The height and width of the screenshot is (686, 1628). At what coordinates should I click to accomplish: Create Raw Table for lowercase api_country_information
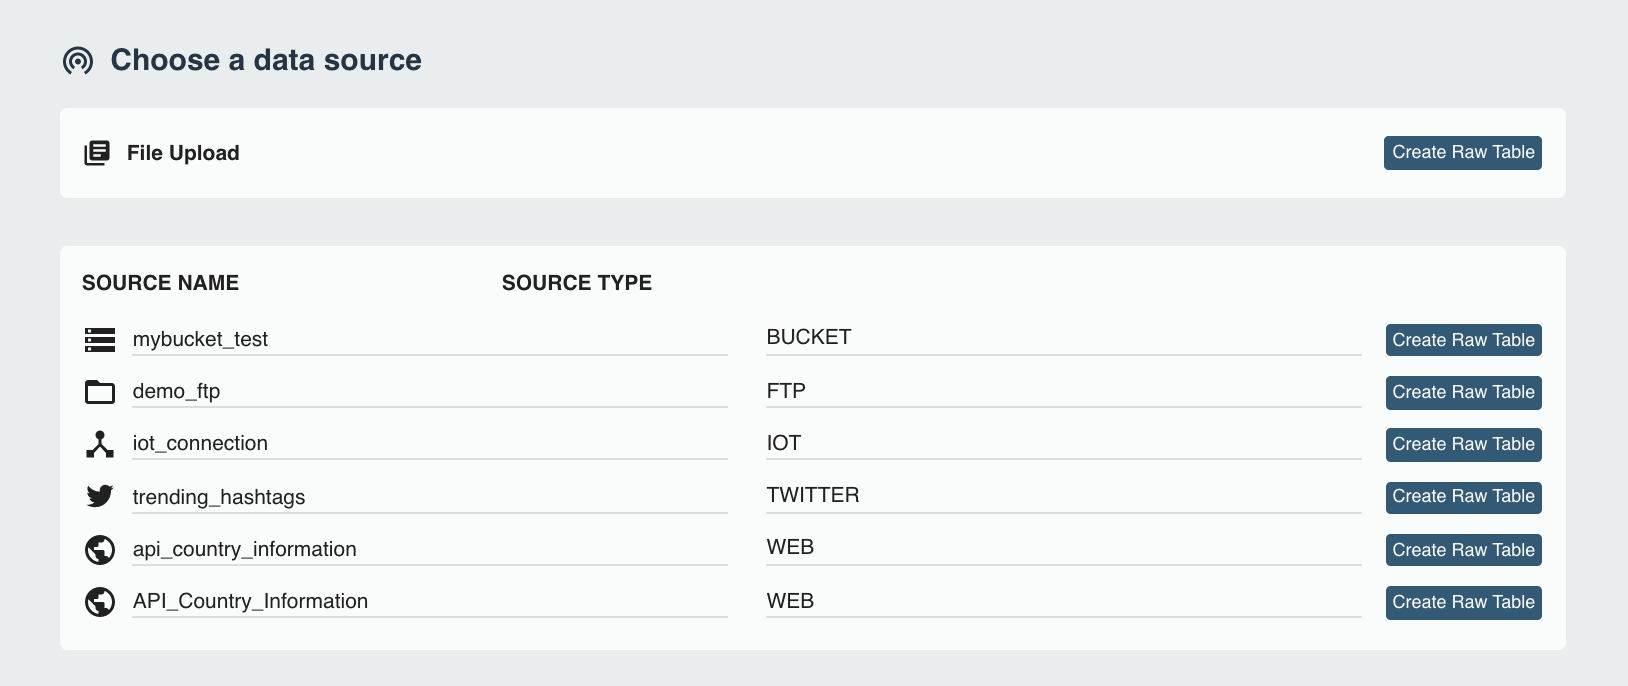tap(1463, 550)
